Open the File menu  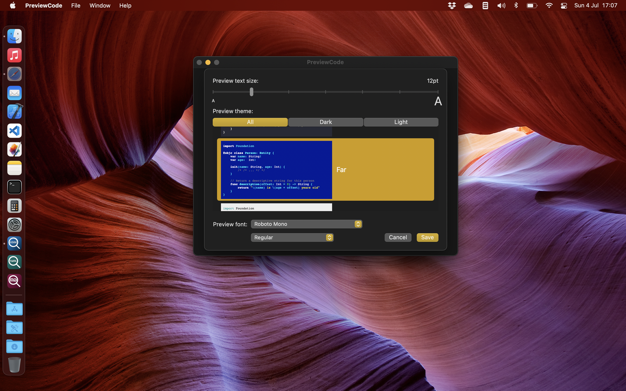click(75, 6)
